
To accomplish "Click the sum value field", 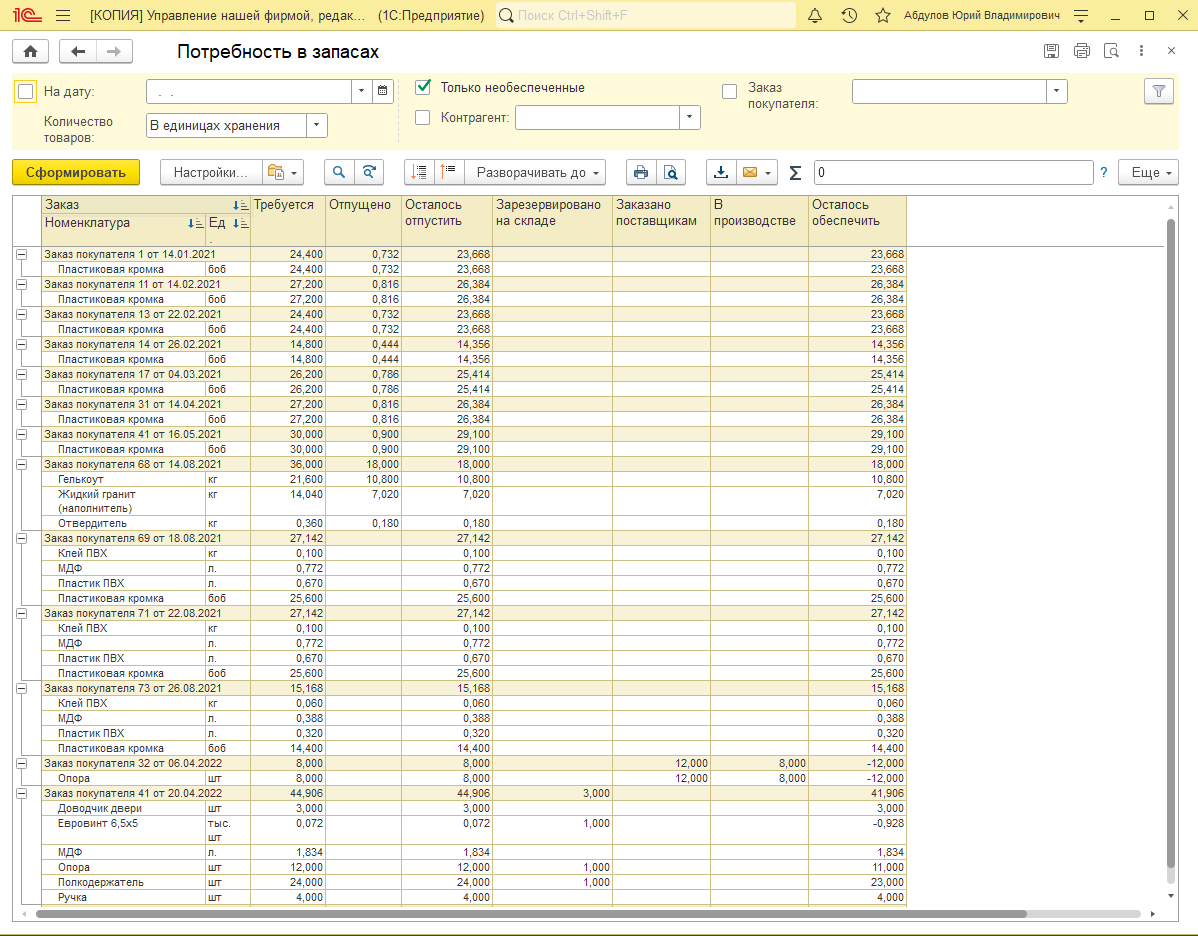I will (954, 173).
